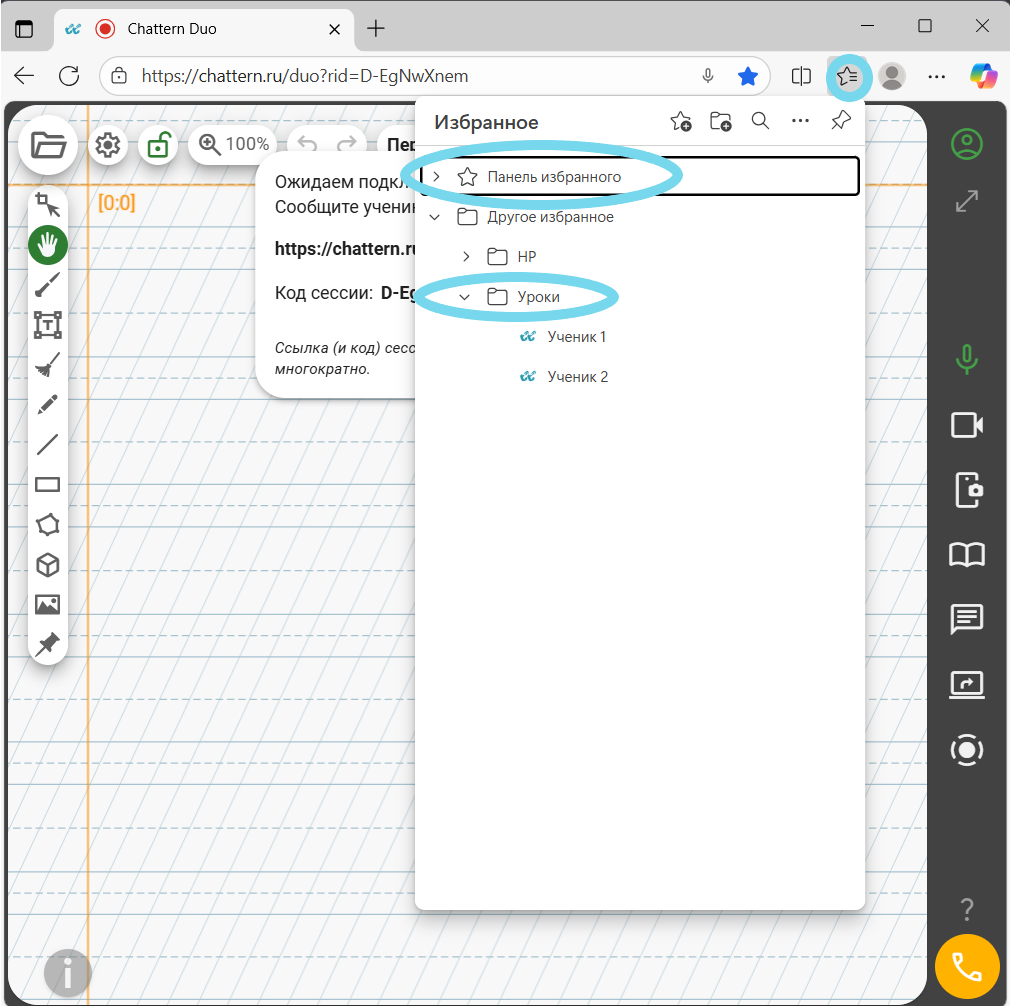
Task: Open the 100% zoom control
Action: (234, 145)
